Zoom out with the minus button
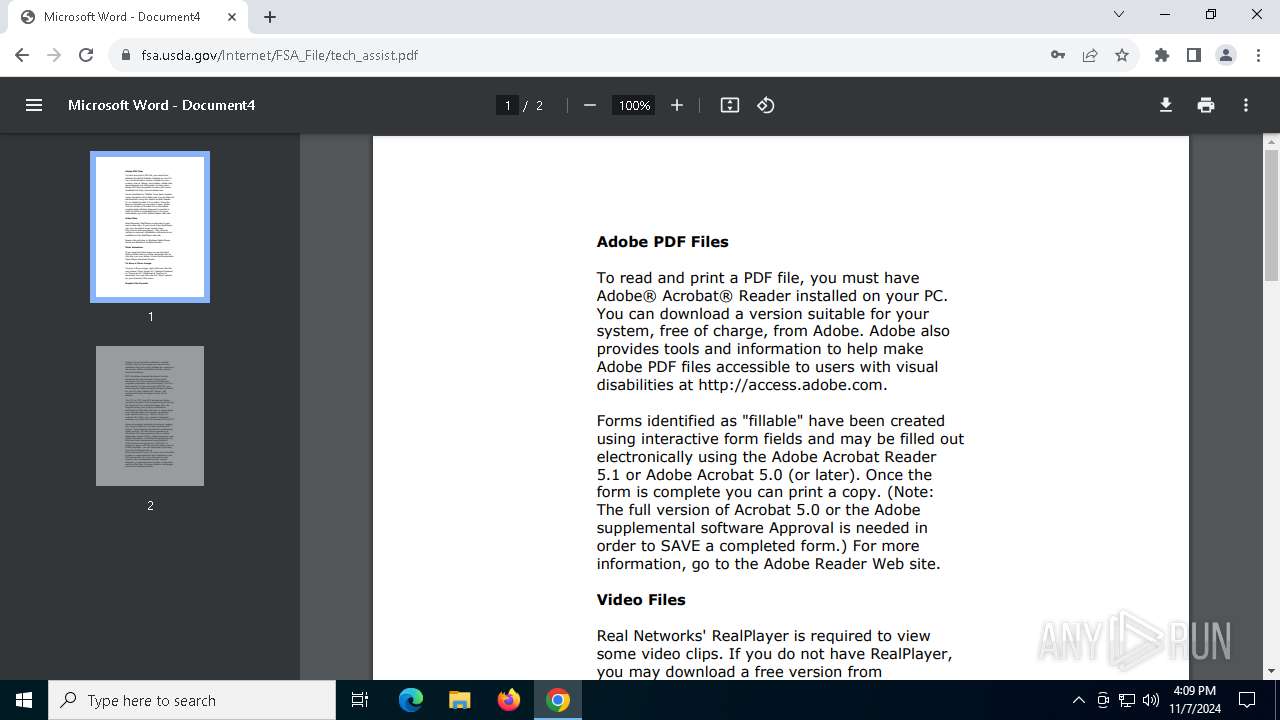 coord(590,105)
